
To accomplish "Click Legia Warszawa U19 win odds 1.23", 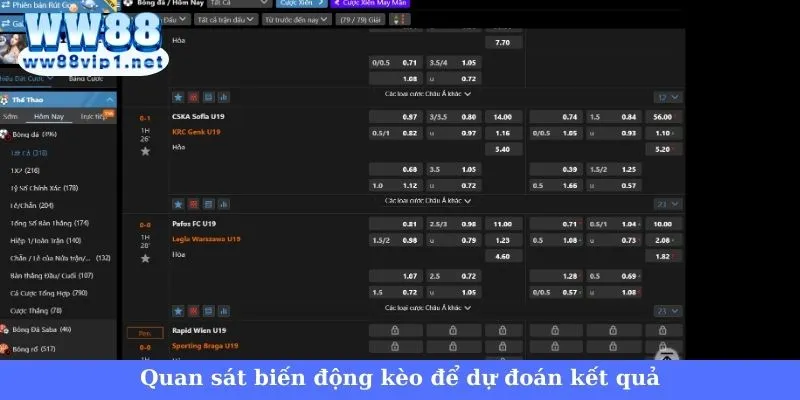I will pos(504,240).
